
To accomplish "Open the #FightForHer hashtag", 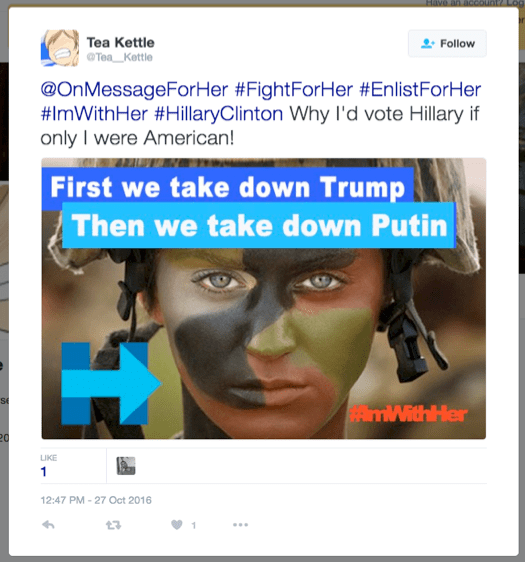I will pyautogui.click(x=293, y=89).
